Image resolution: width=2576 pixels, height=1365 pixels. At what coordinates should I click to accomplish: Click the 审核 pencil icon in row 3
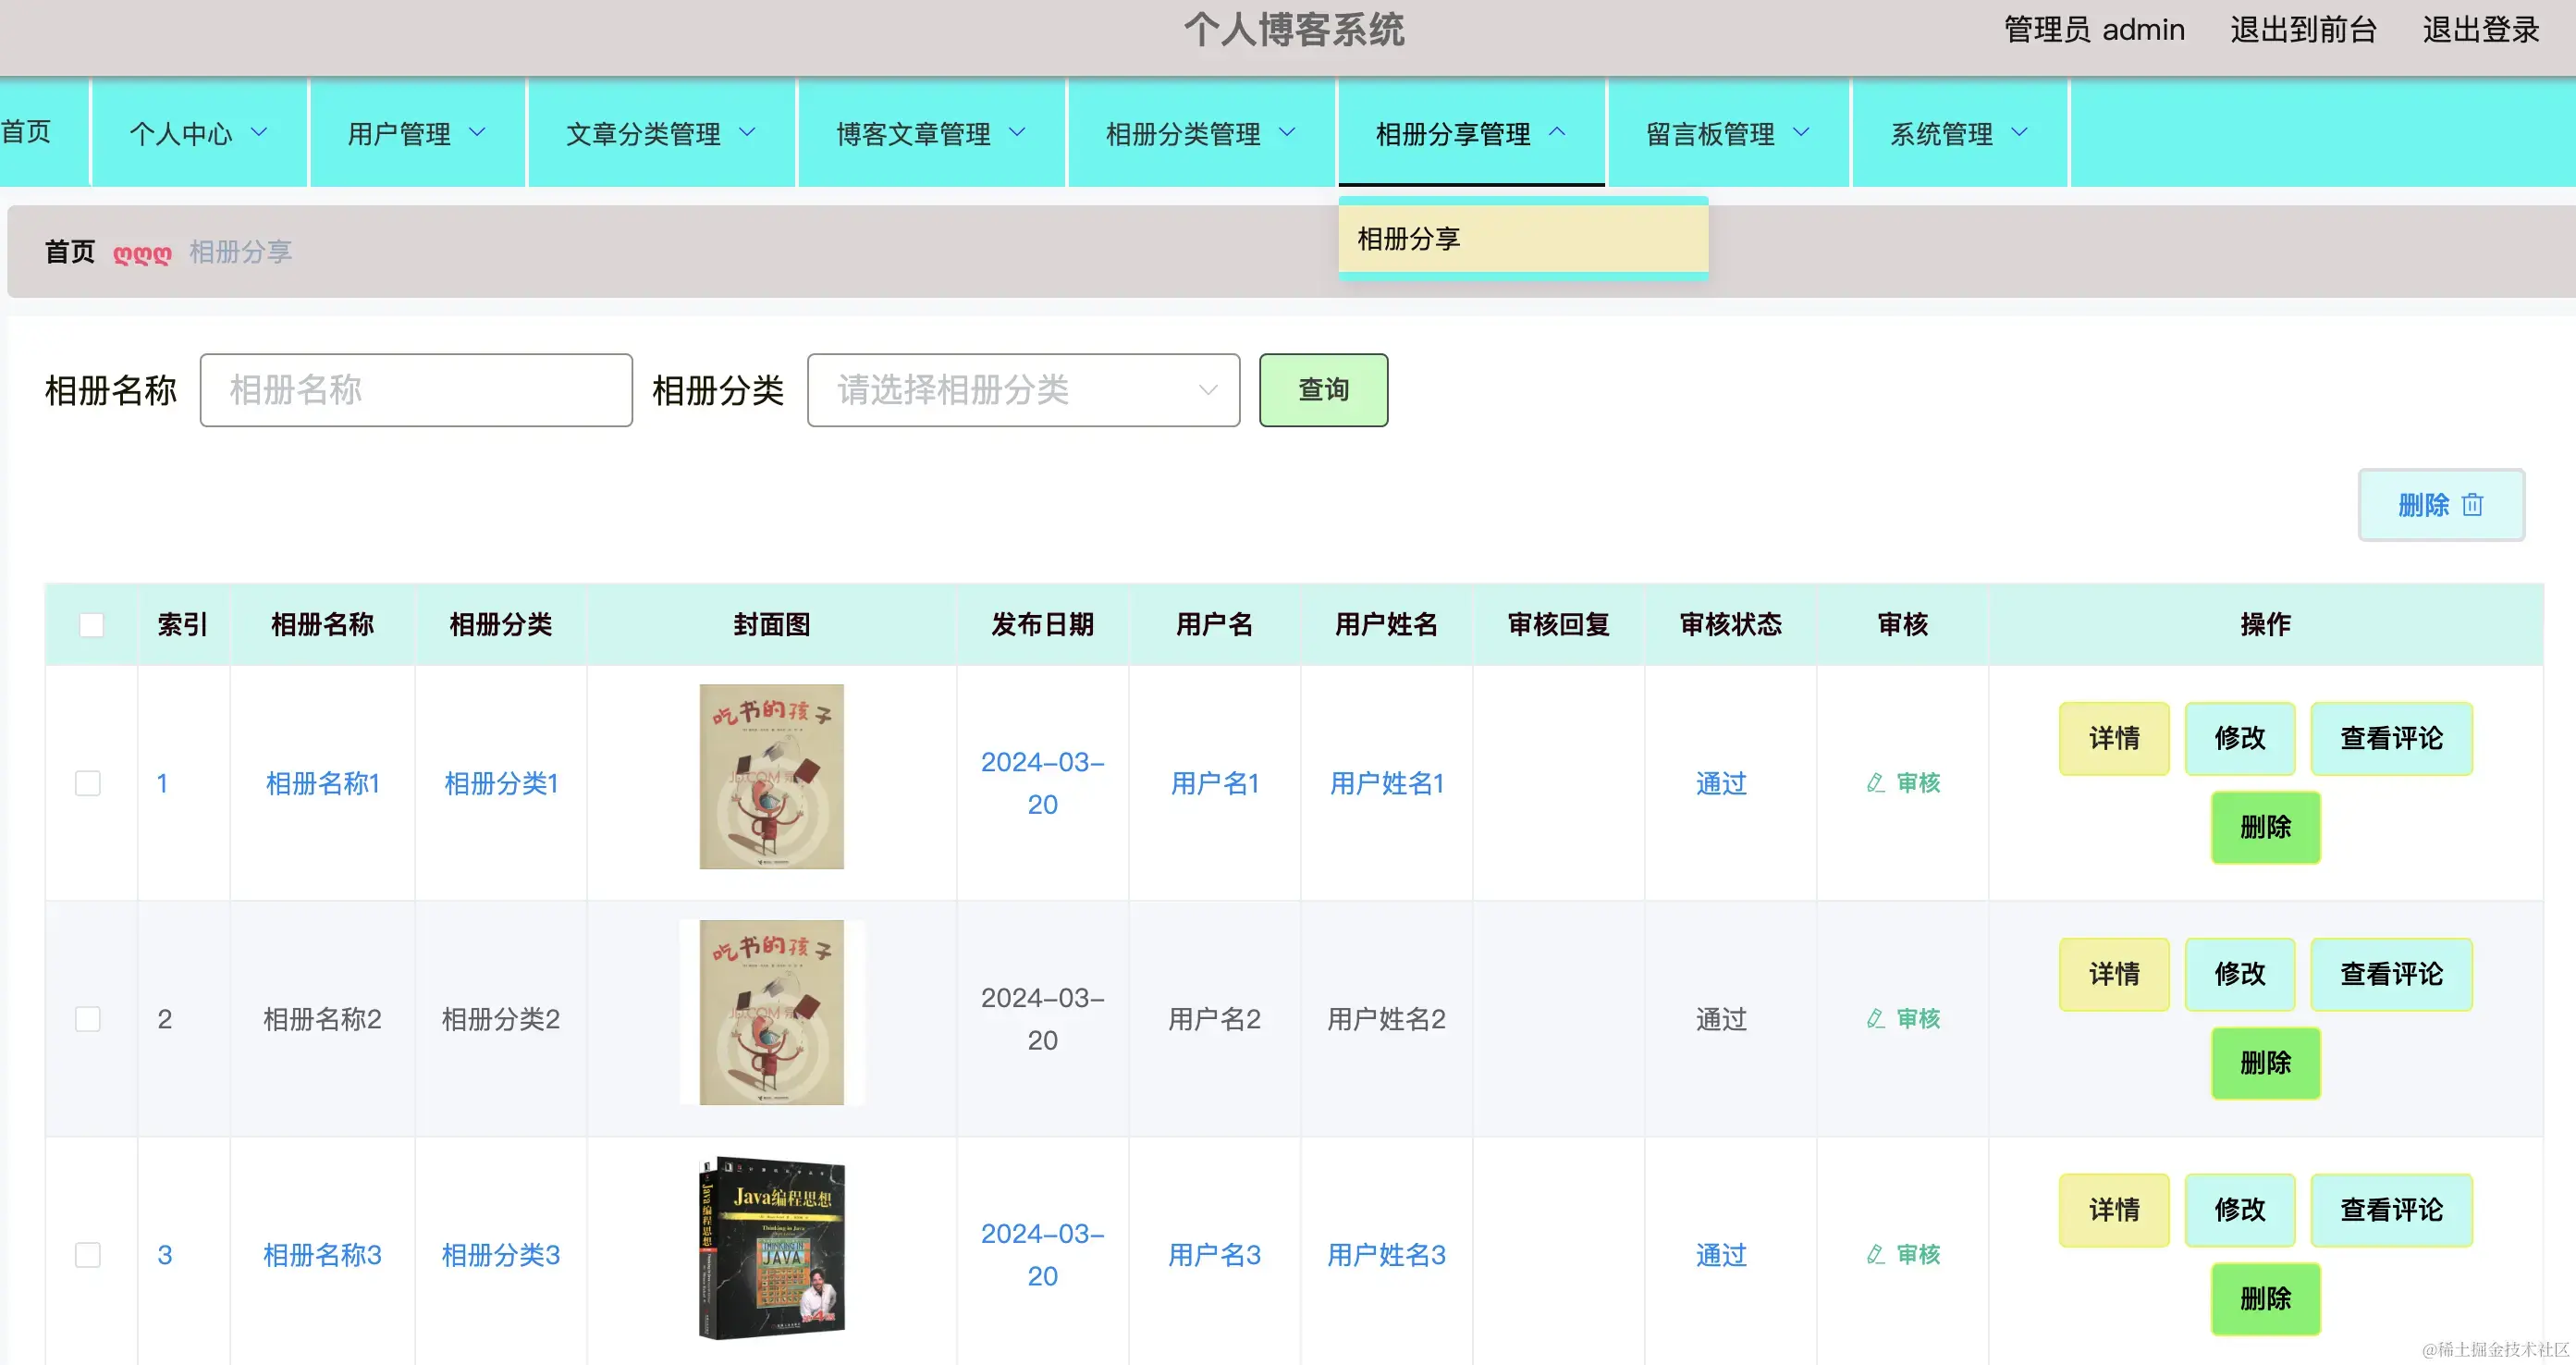[x=1873, y=1254]
